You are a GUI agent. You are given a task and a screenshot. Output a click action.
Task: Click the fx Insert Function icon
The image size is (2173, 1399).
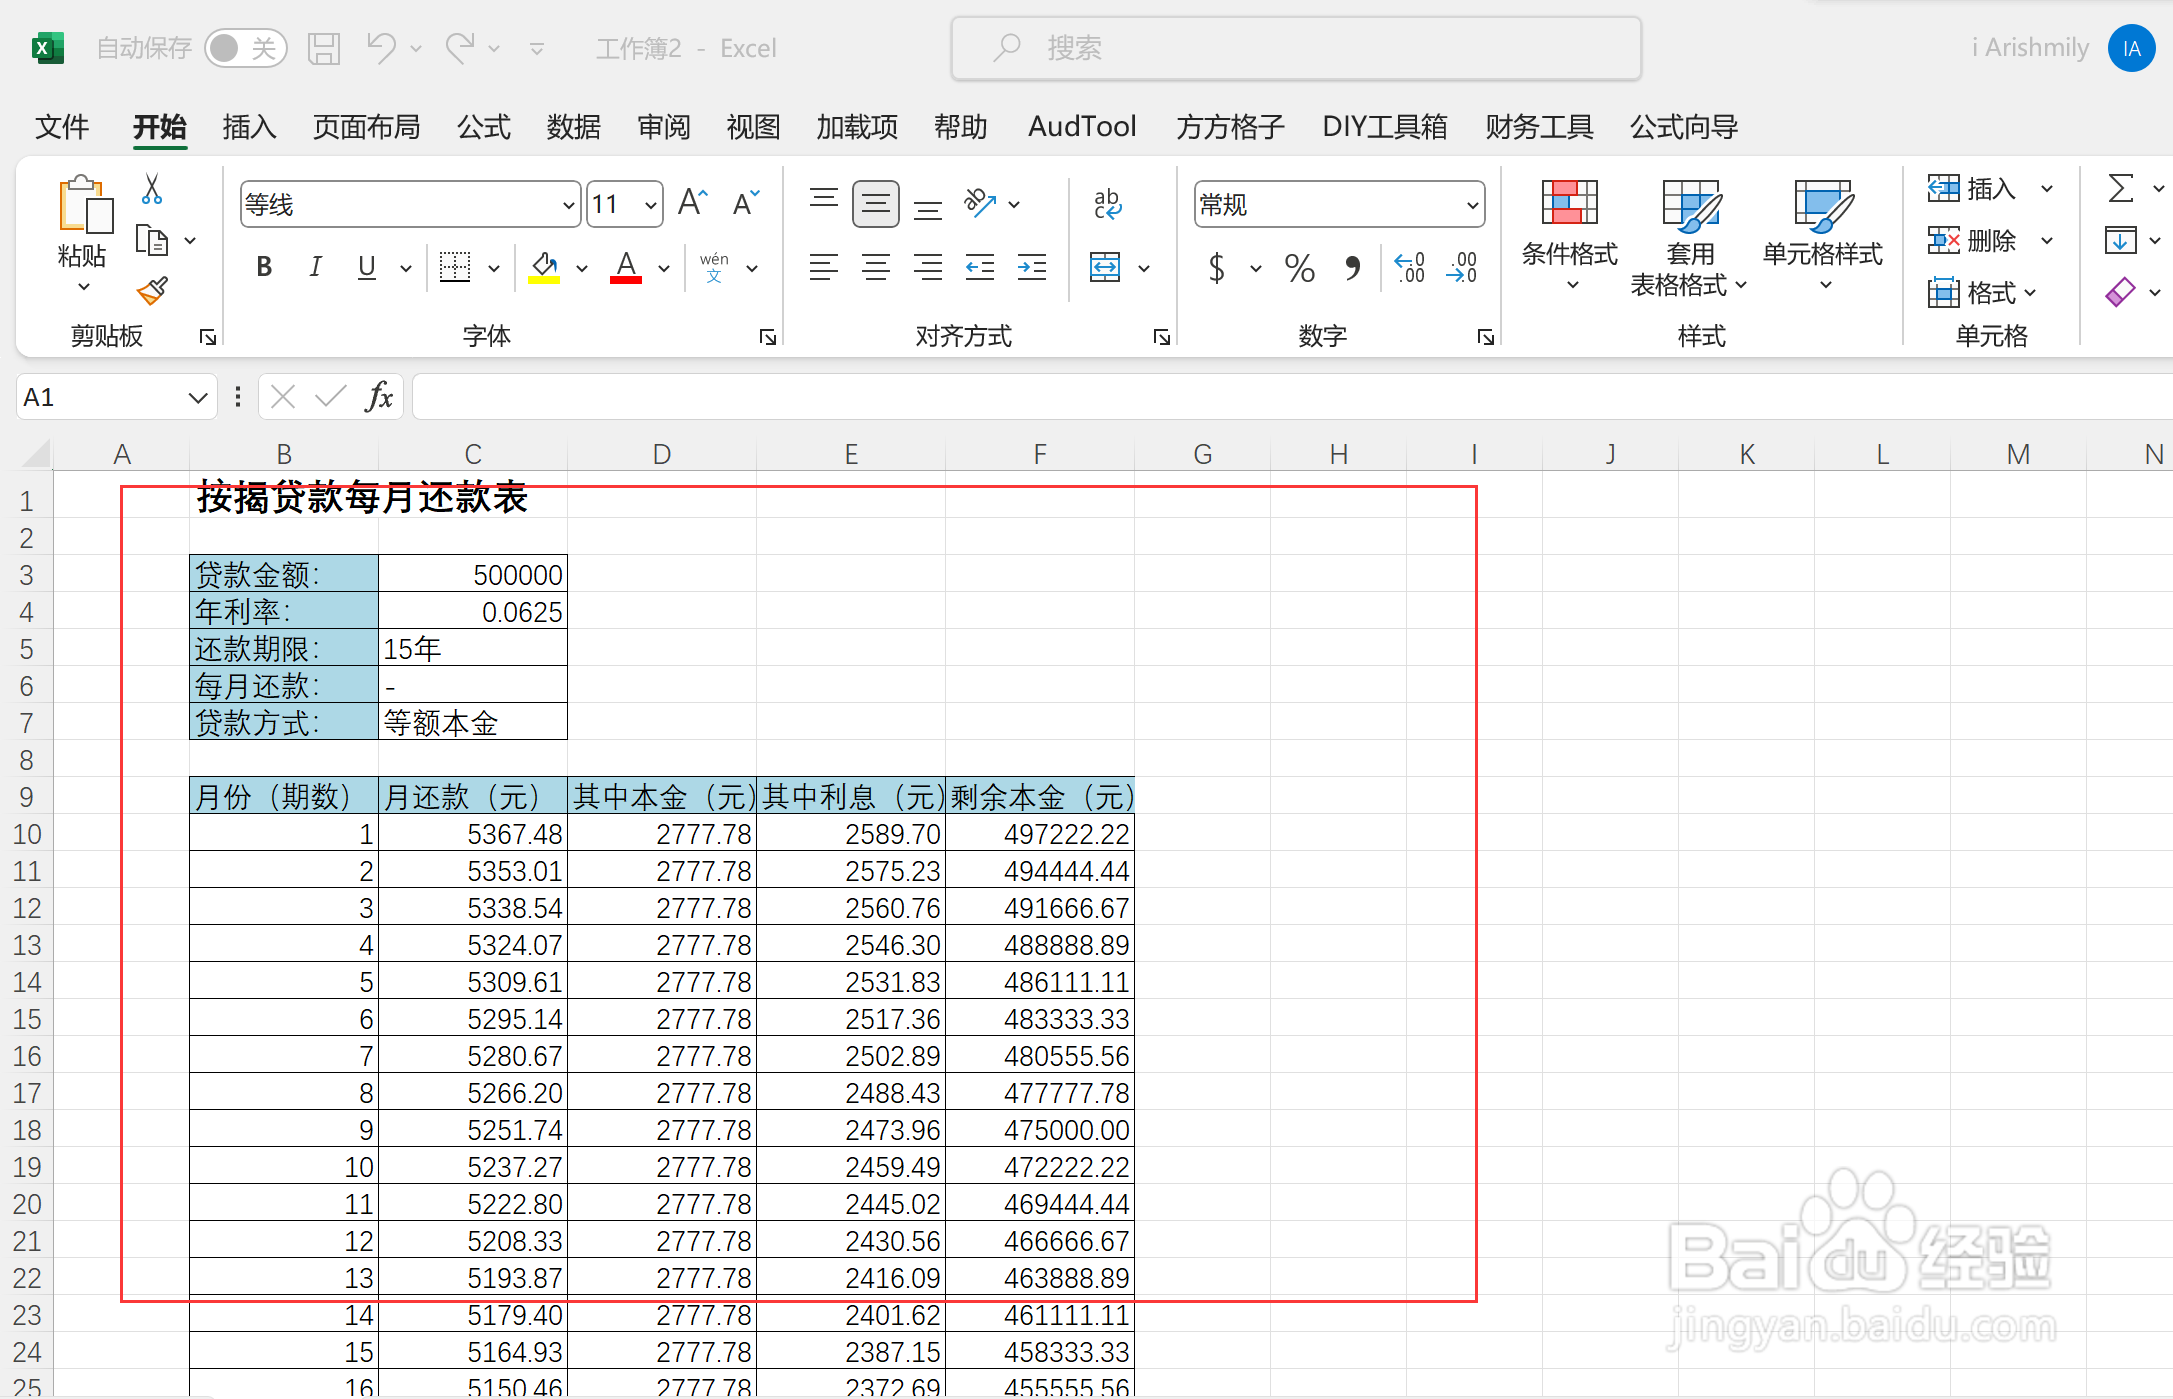[379, 397]
